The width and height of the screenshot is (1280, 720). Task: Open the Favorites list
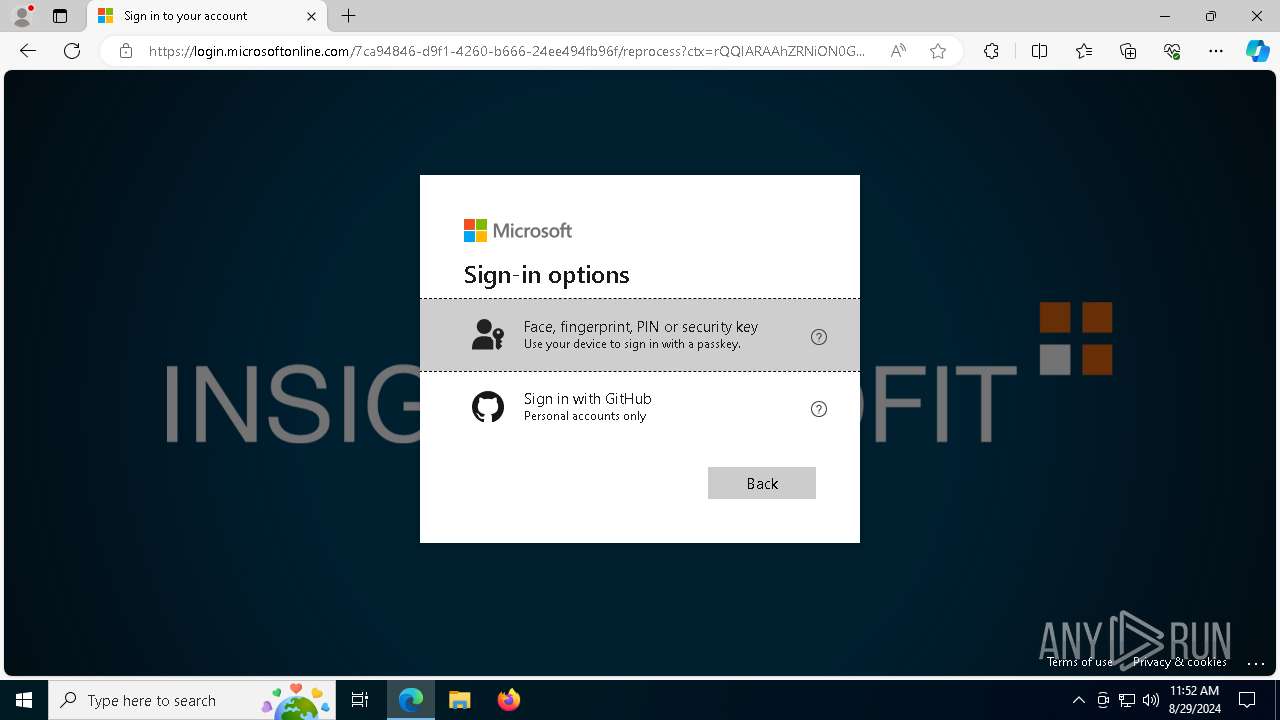(x=1084, y=51)
